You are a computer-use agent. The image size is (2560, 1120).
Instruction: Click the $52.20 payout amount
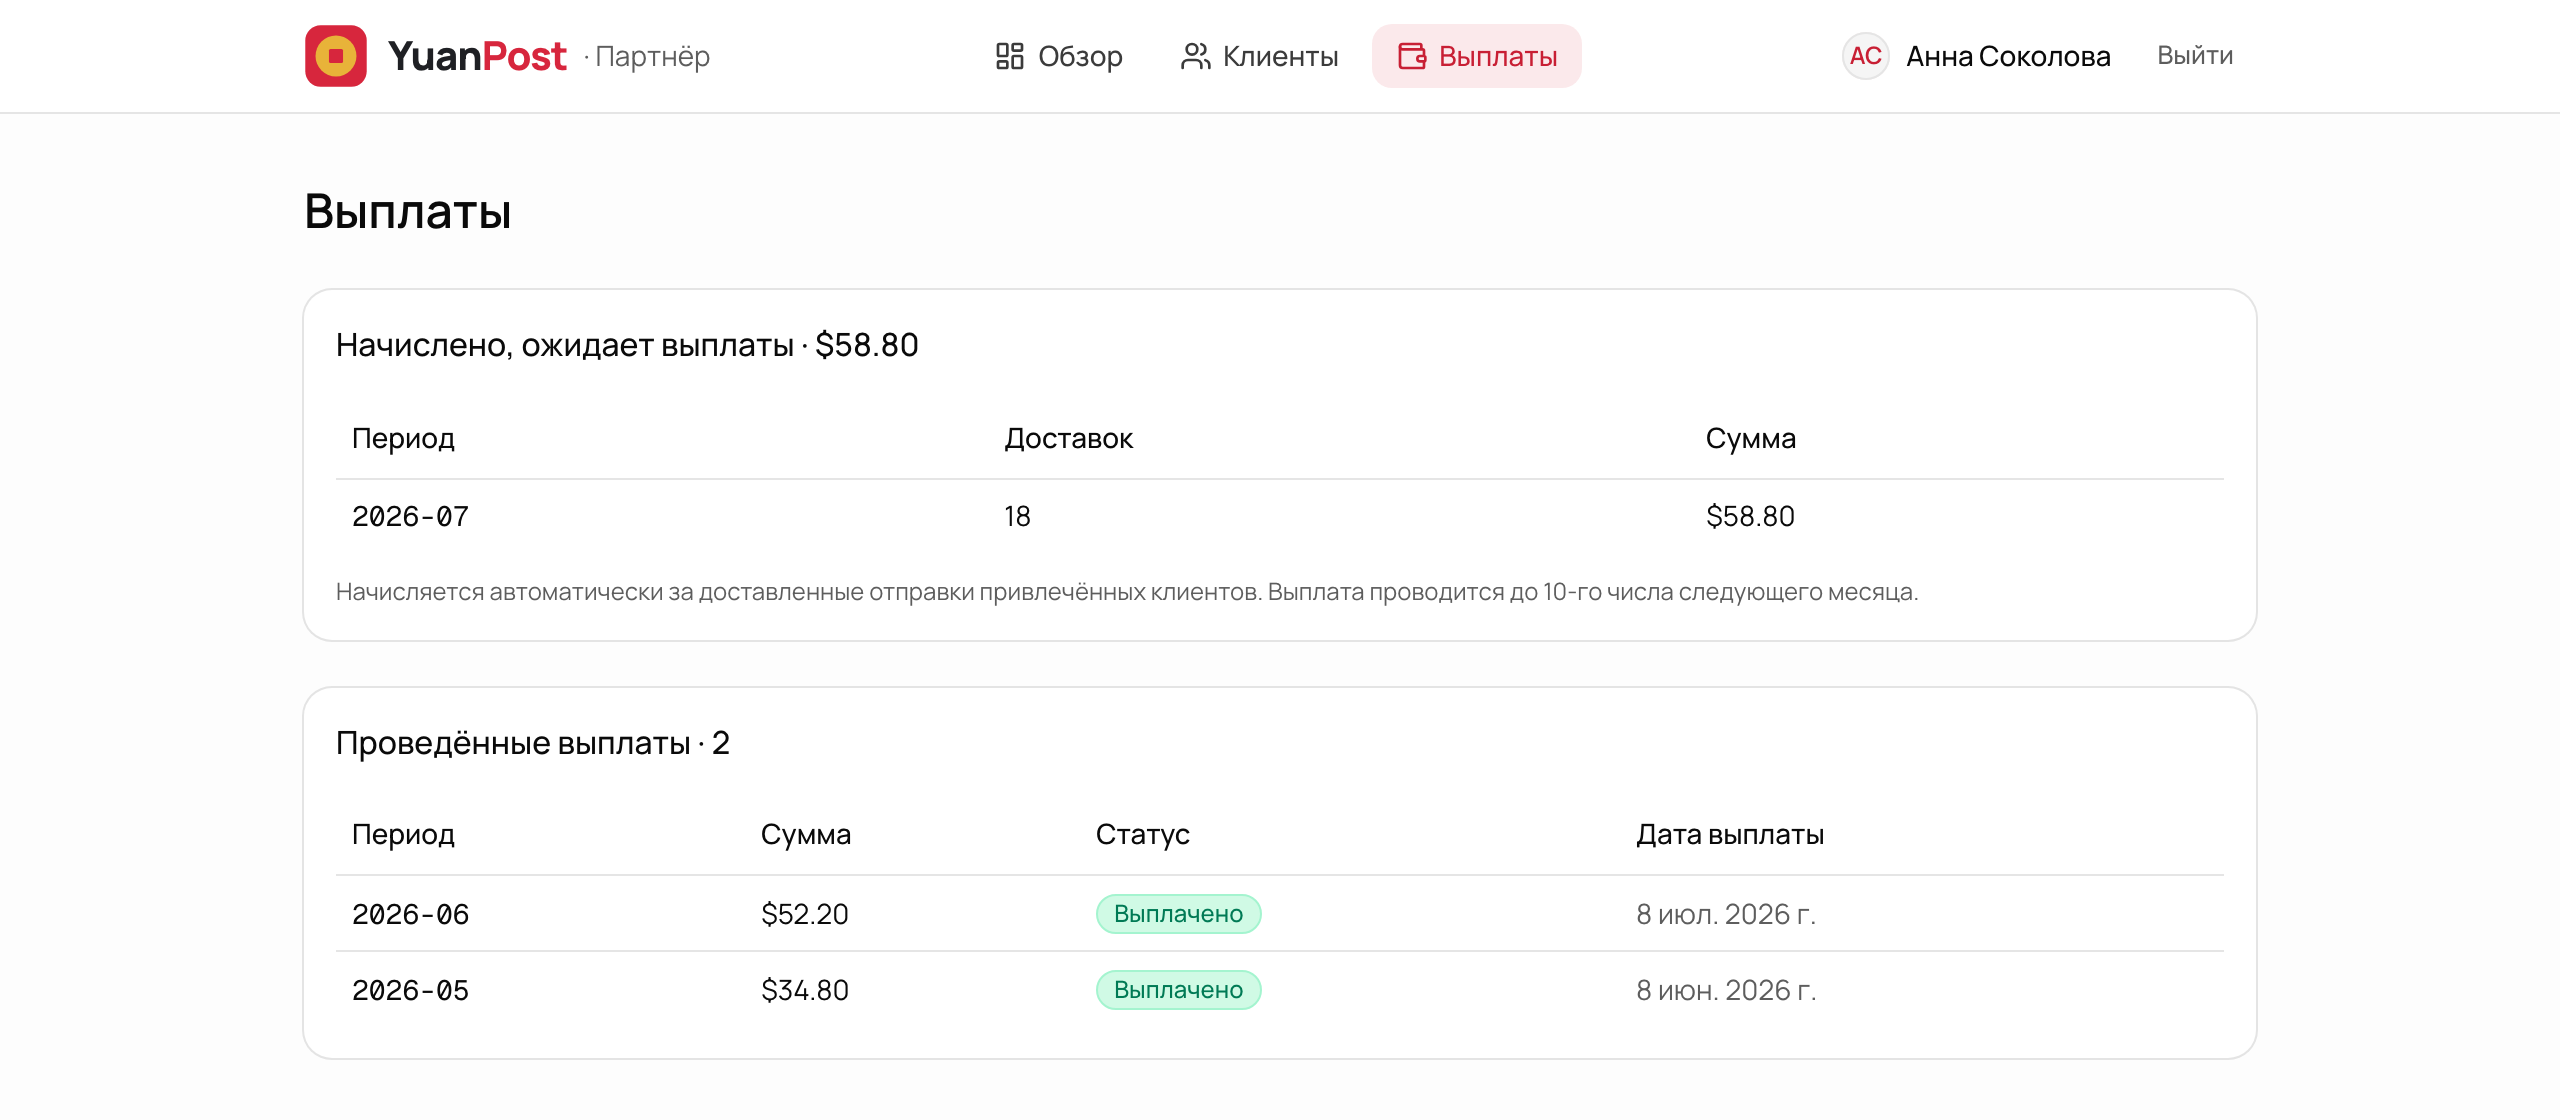point(805,914)
